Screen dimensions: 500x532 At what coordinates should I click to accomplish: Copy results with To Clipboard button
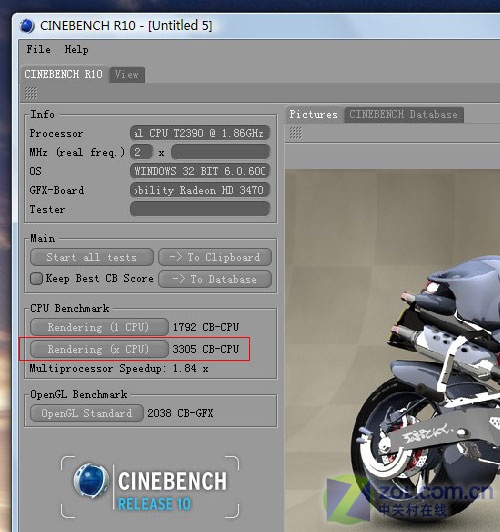(x=215, y=257)
